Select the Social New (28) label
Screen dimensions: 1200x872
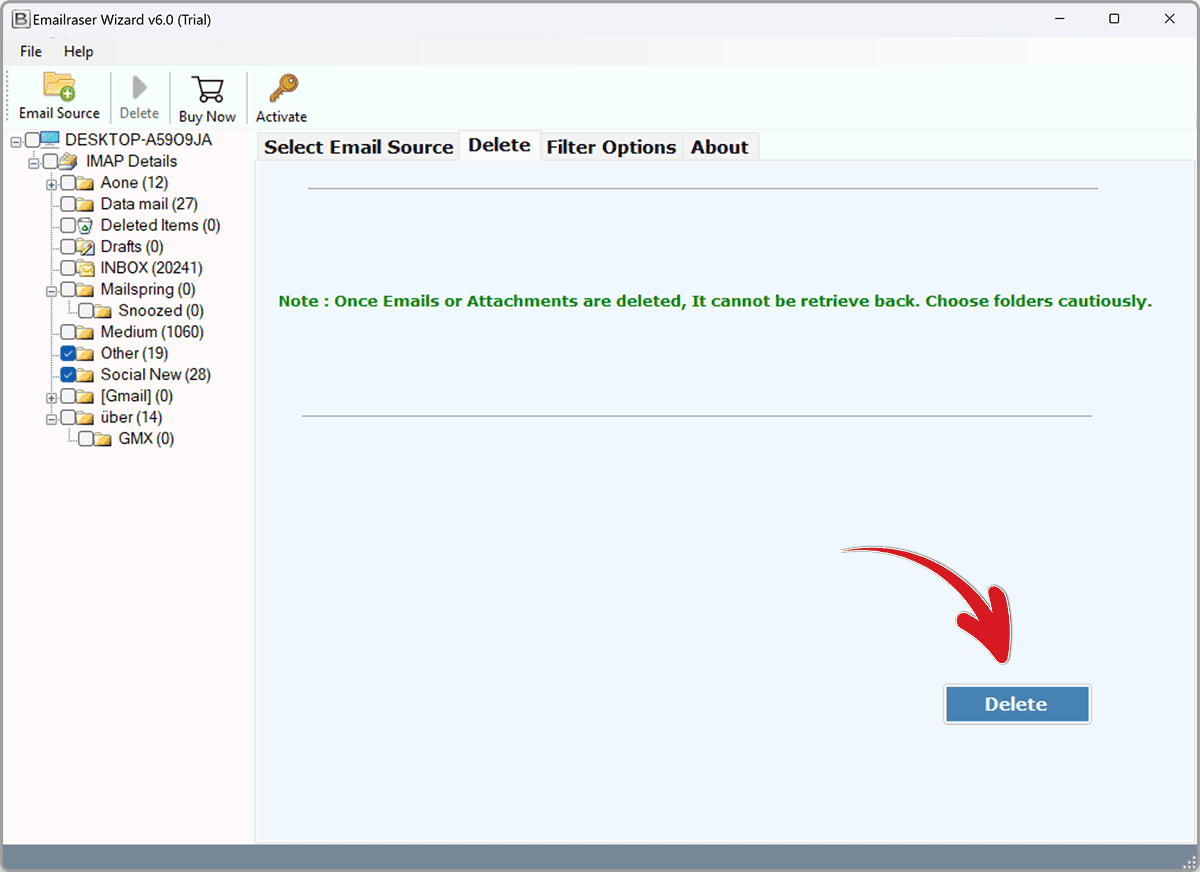click(156, 375)
